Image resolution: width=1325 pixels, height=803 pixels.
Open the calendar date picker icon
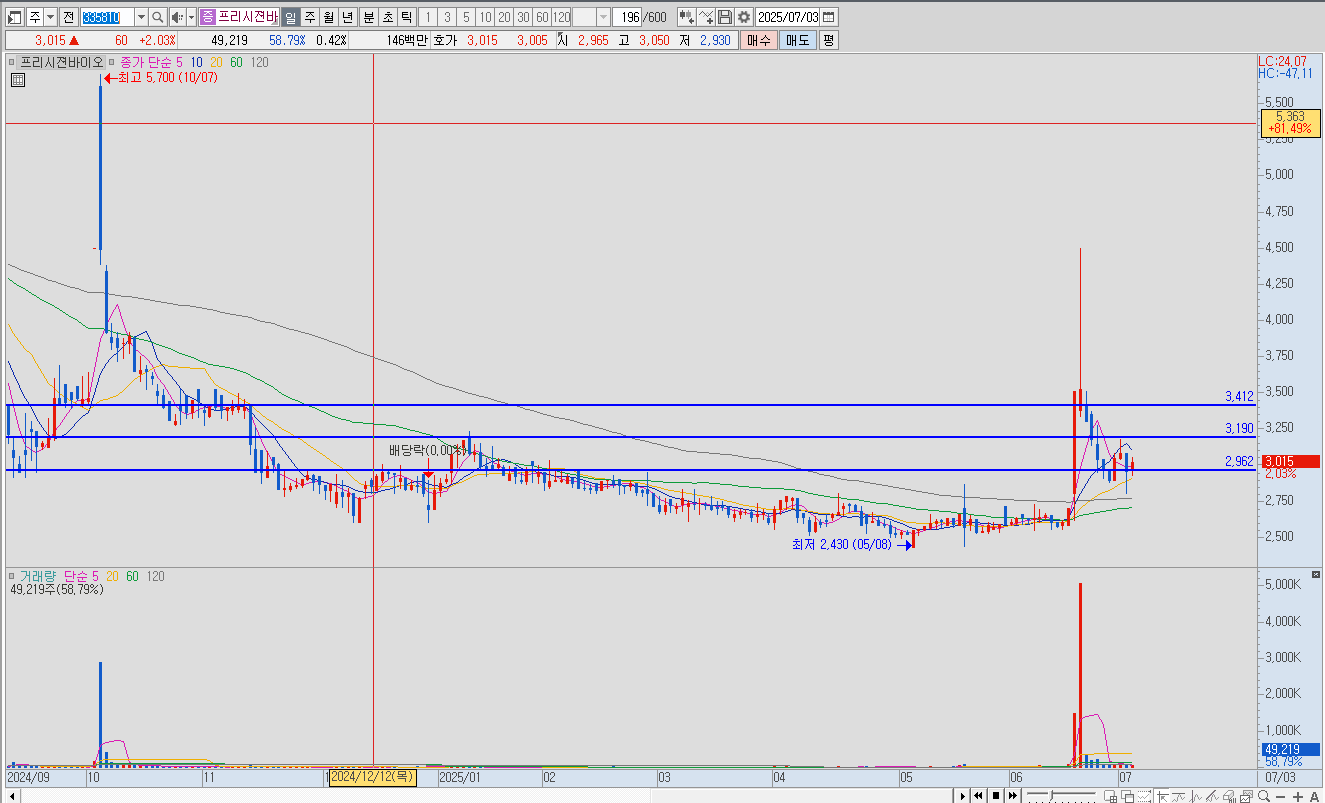point(830,17)
